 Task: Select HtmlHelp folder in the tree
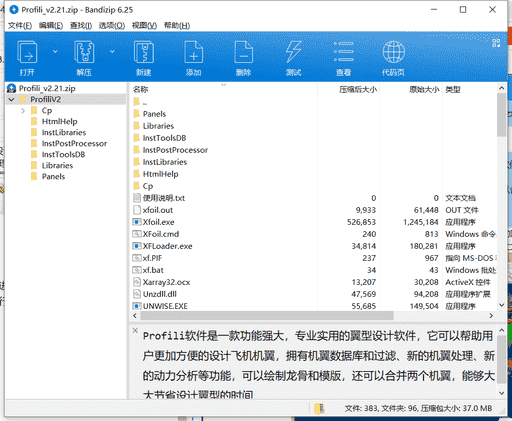coord(59,121)
